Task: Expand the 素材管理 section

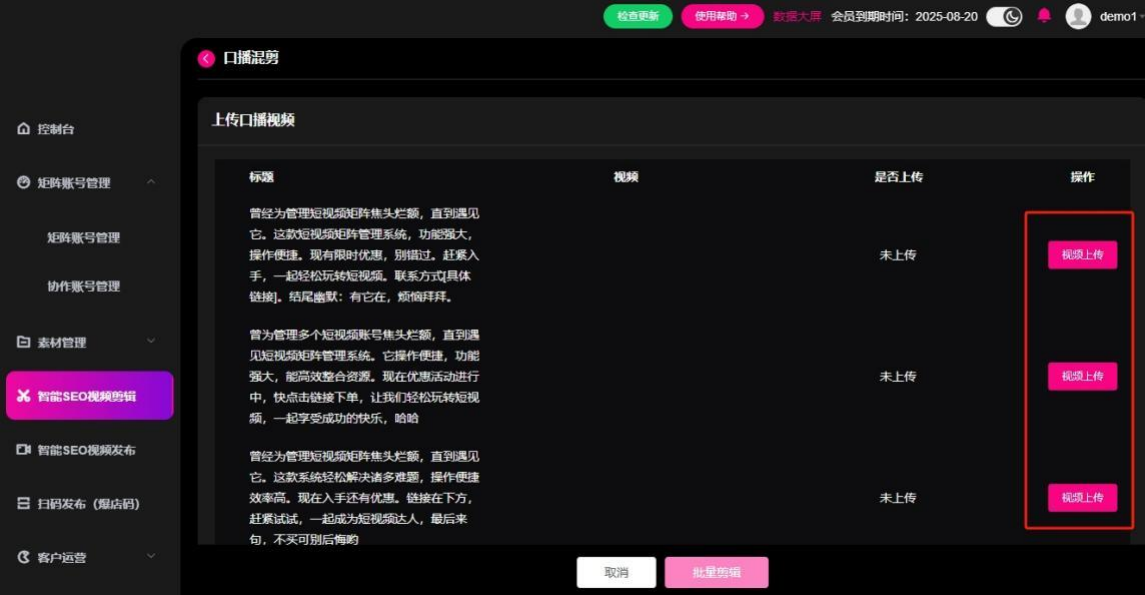Action: [152, 342]
